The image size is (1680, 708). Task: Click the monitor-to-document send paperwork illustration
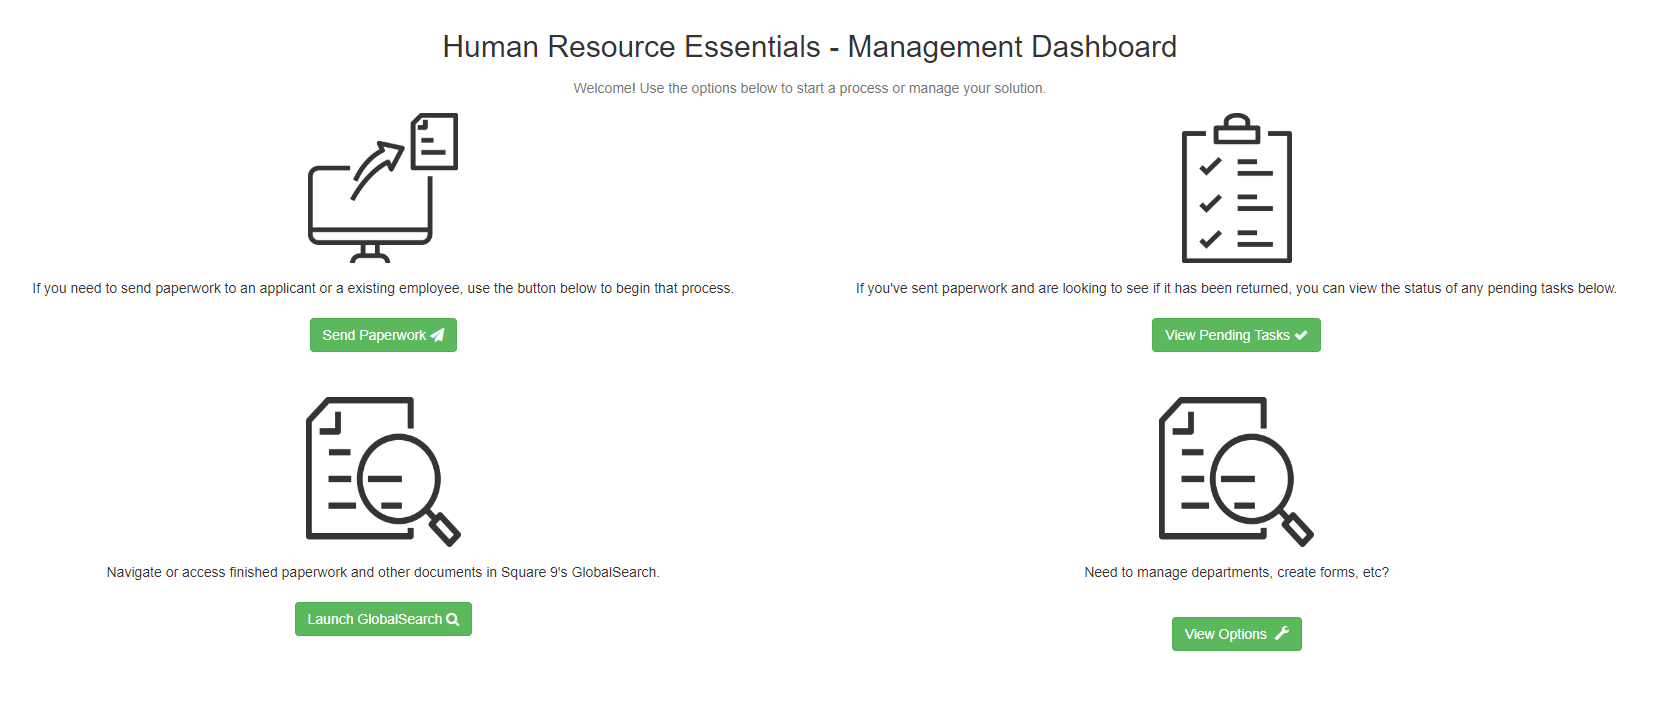point(382,188)
